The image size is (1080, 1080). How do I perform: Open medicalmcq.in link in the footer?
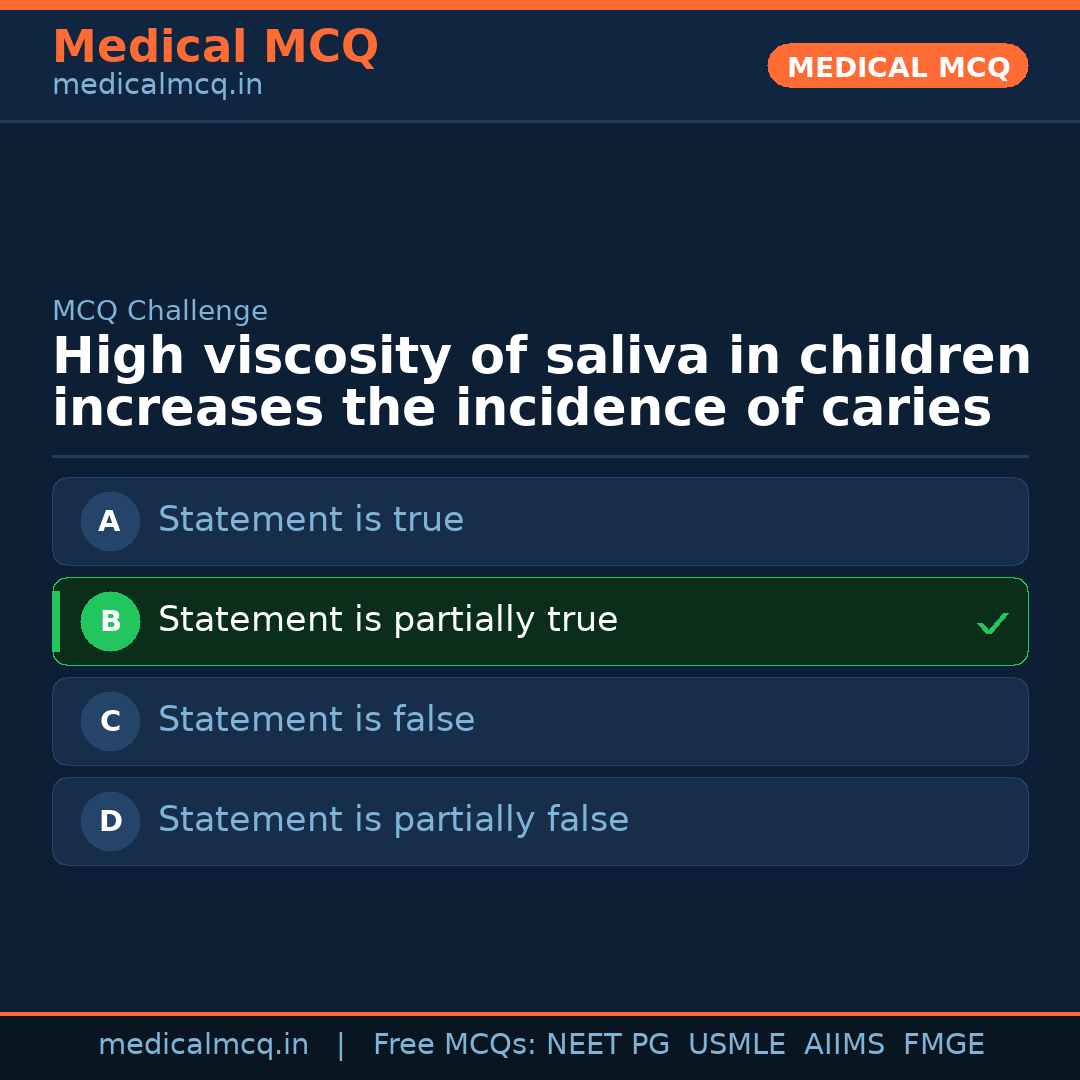click(x=203, y=1045)
